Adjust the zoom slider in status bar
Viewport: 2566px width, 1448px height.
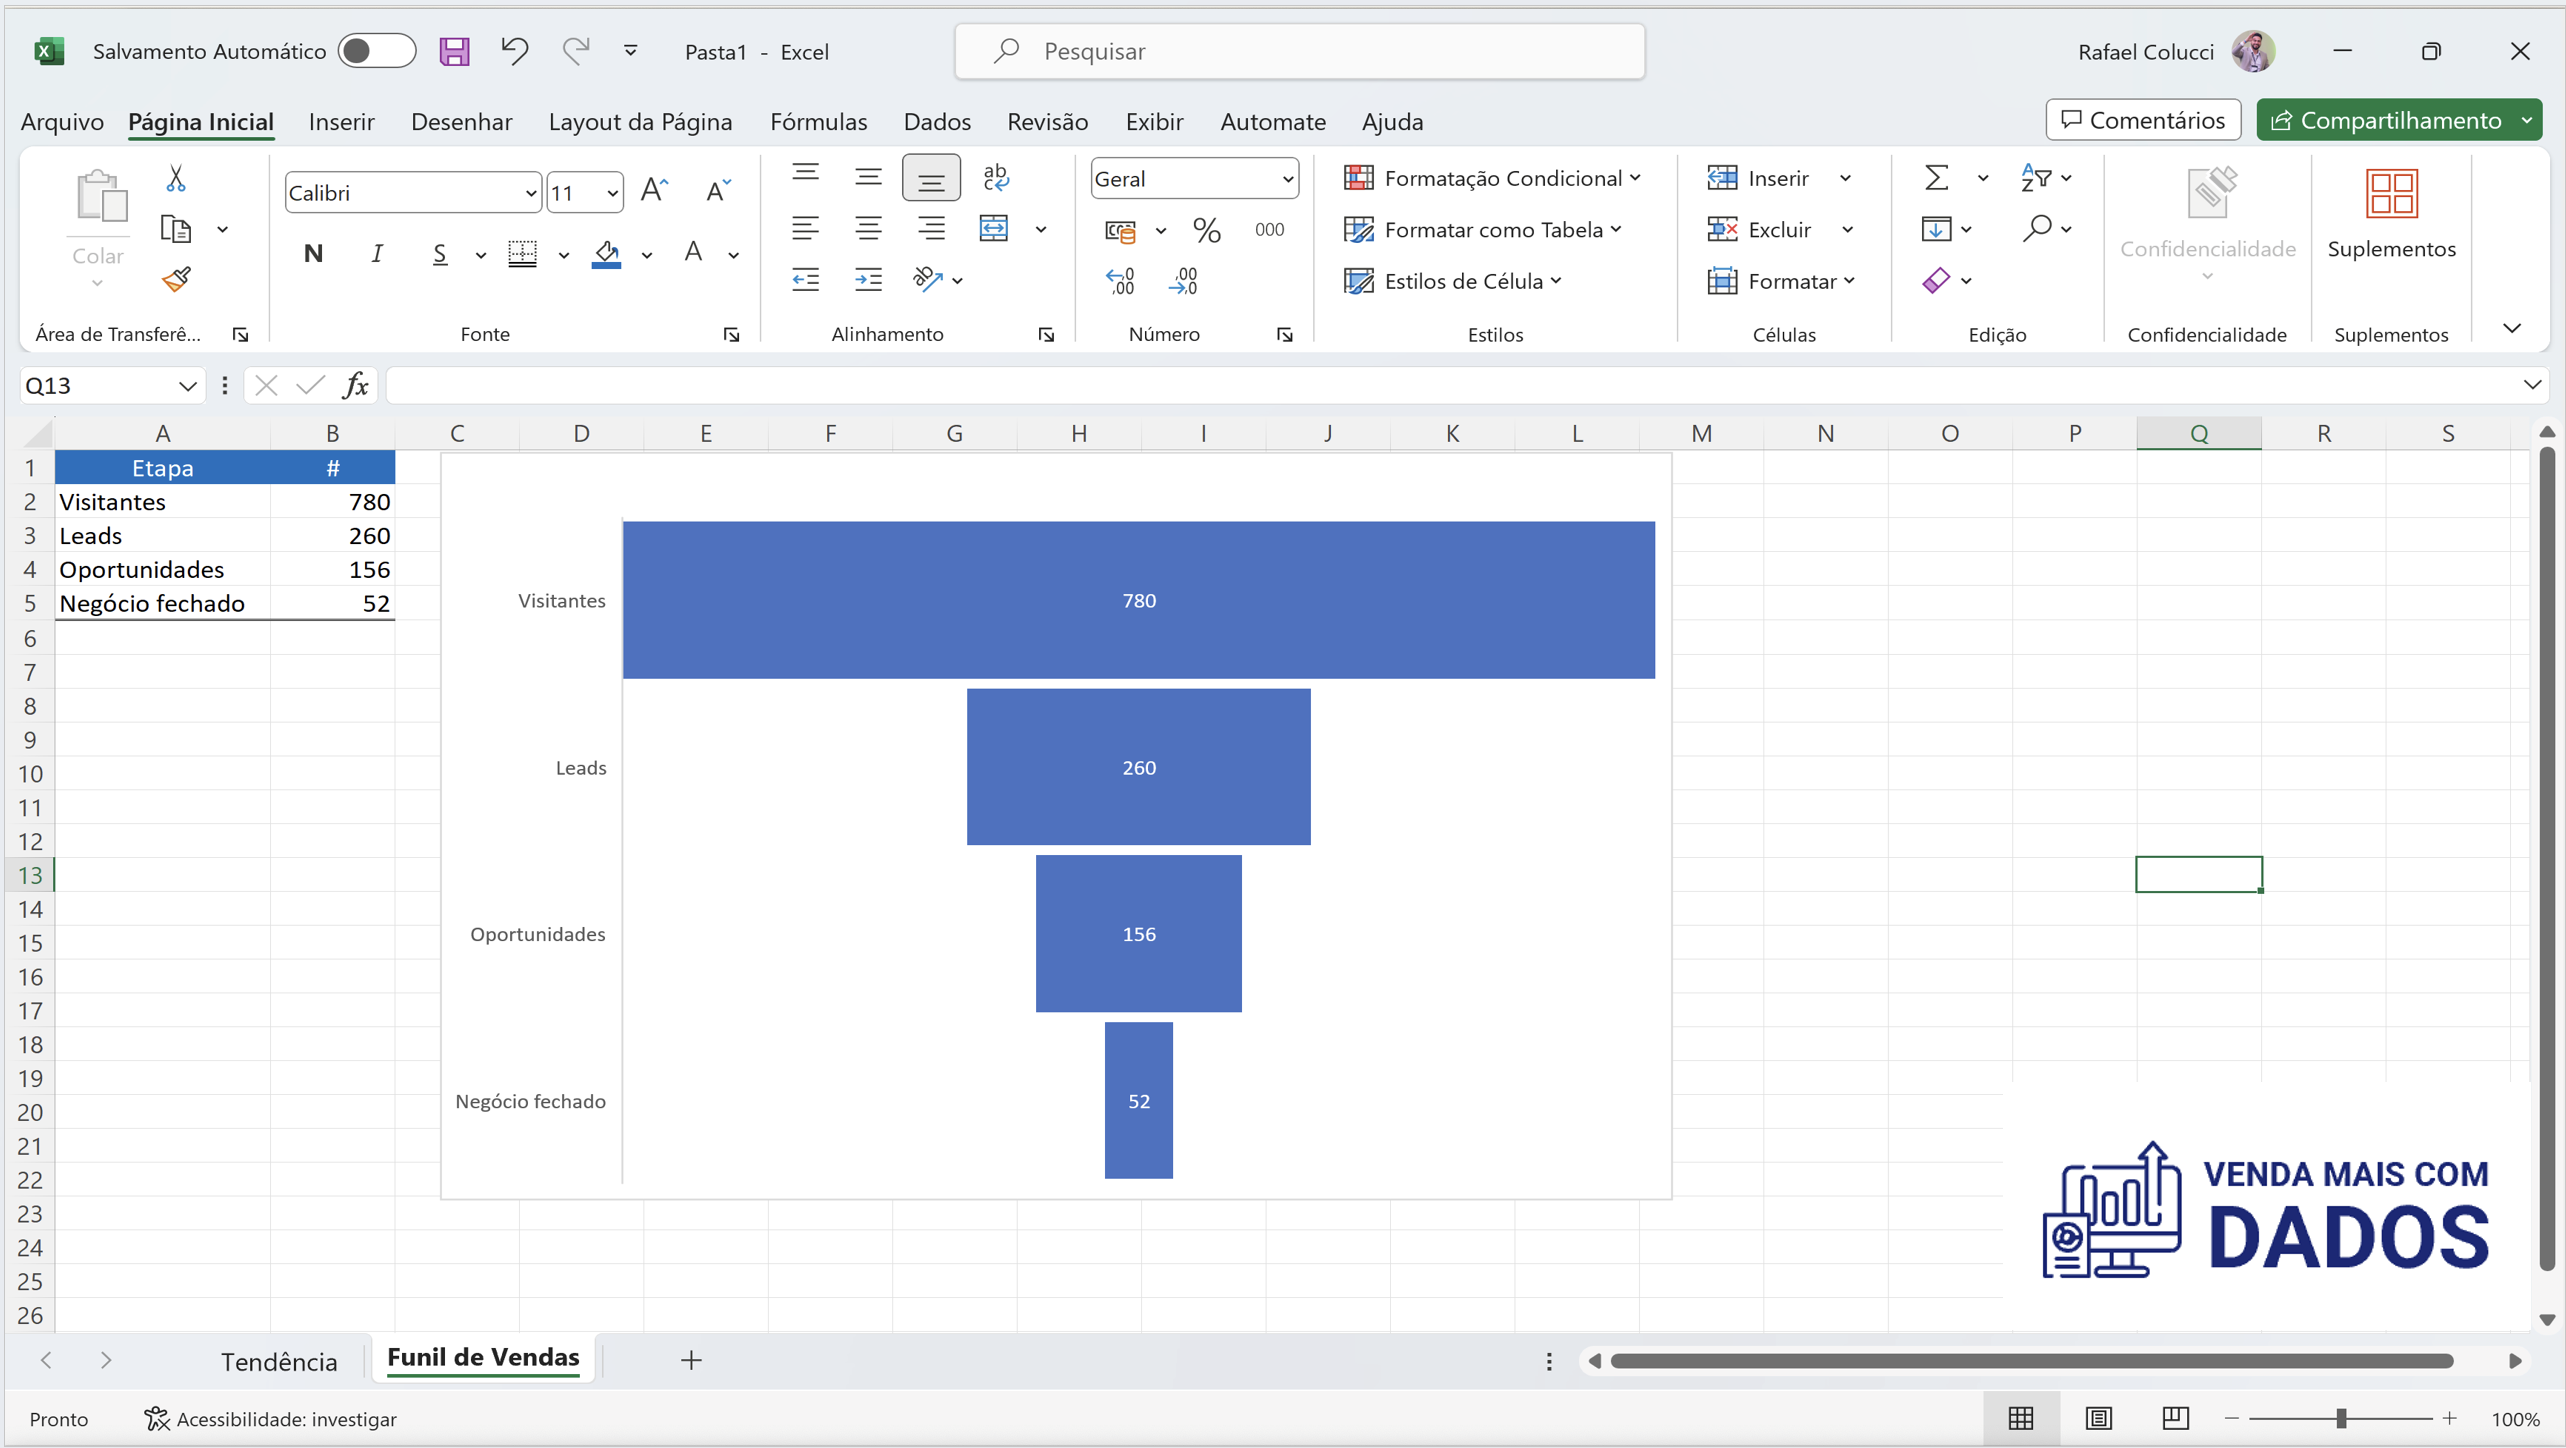click(x=2340, y=1417)
